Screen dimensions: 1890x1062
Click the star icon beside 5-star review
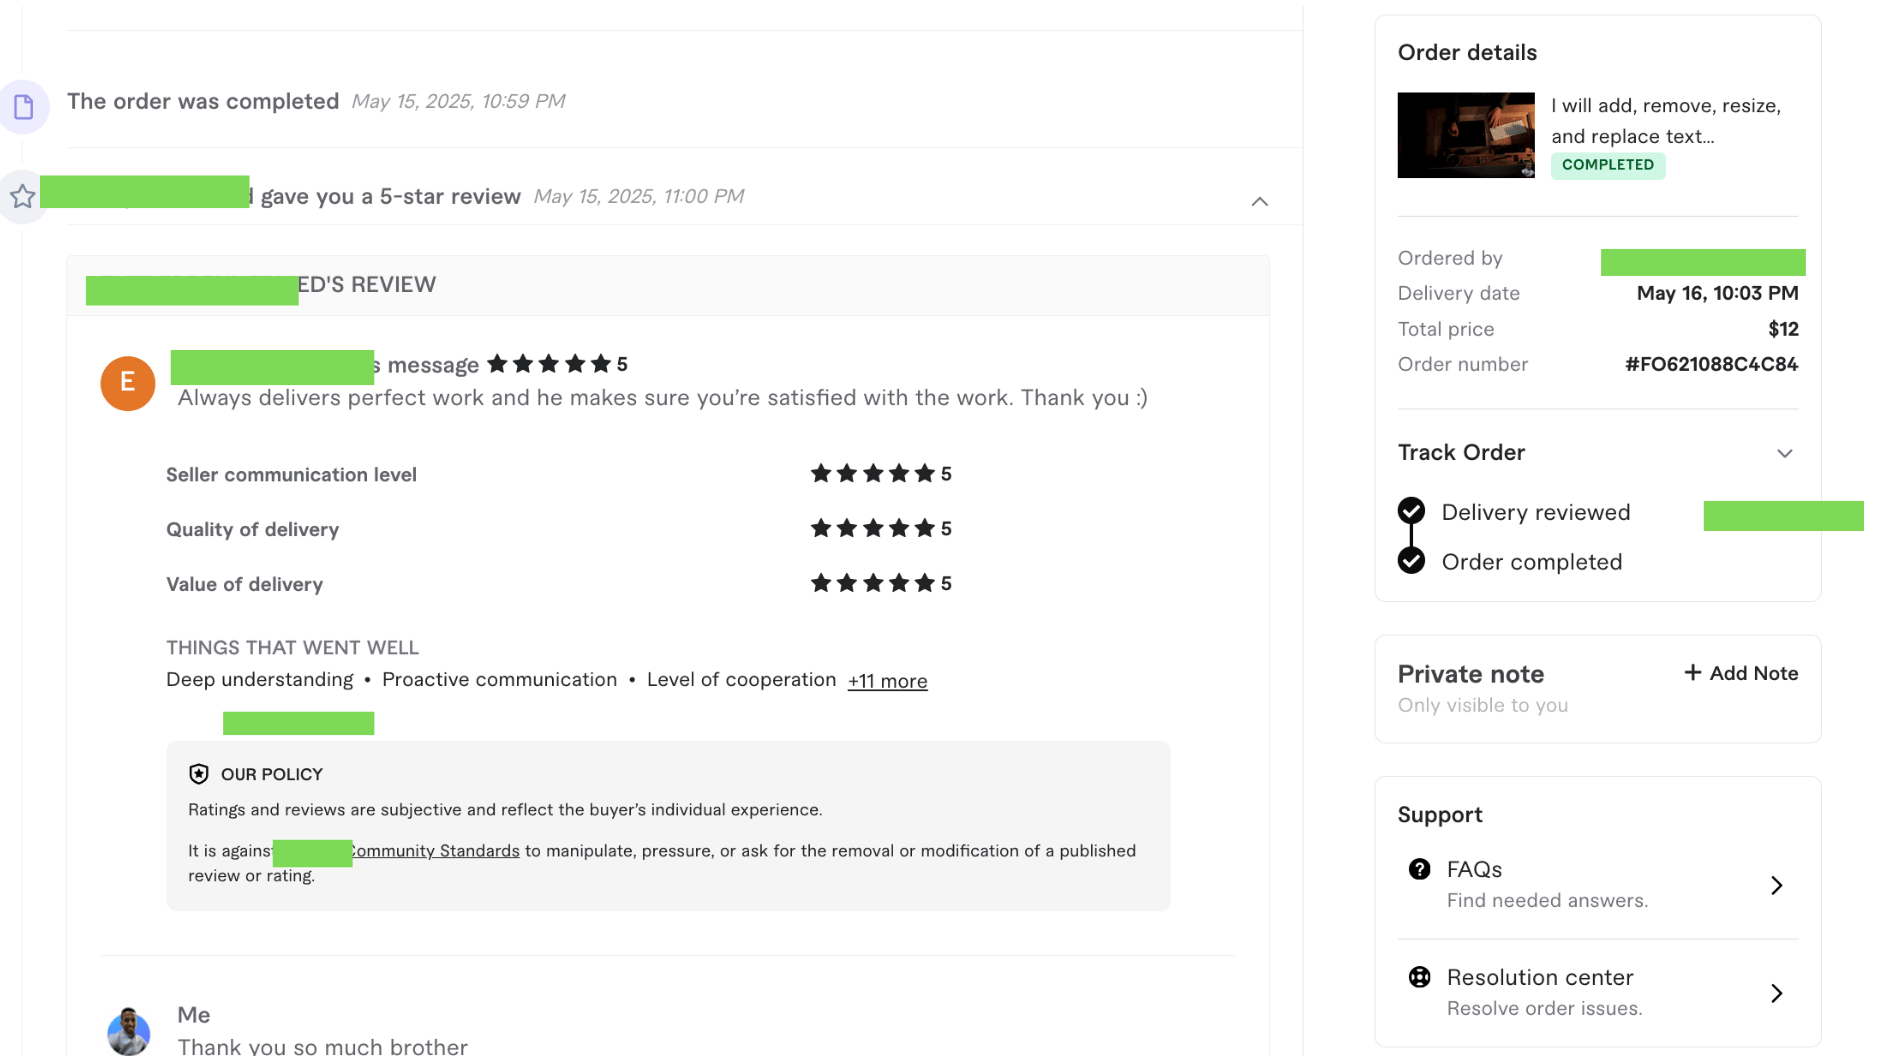[23, 196]
